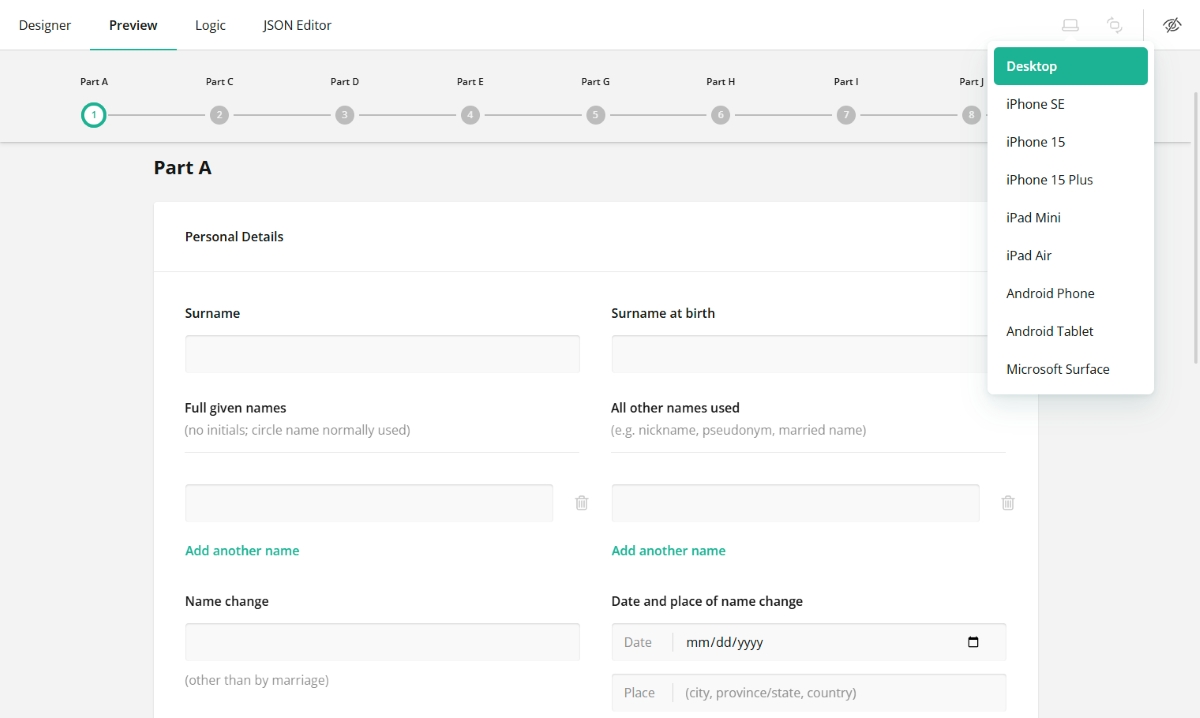
Task: Focus the Place text field
Action: coord(838,693)
